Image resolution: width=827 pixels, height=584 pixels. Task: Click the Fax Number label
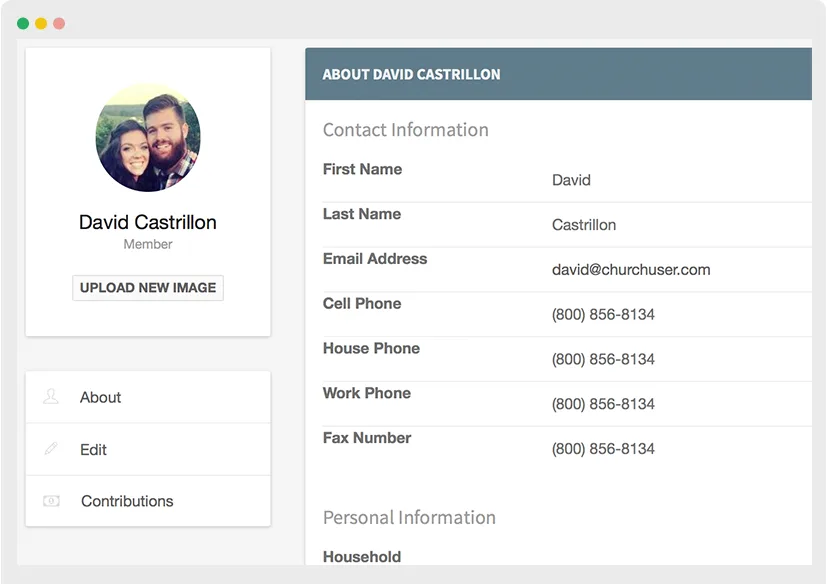(367, 438)
